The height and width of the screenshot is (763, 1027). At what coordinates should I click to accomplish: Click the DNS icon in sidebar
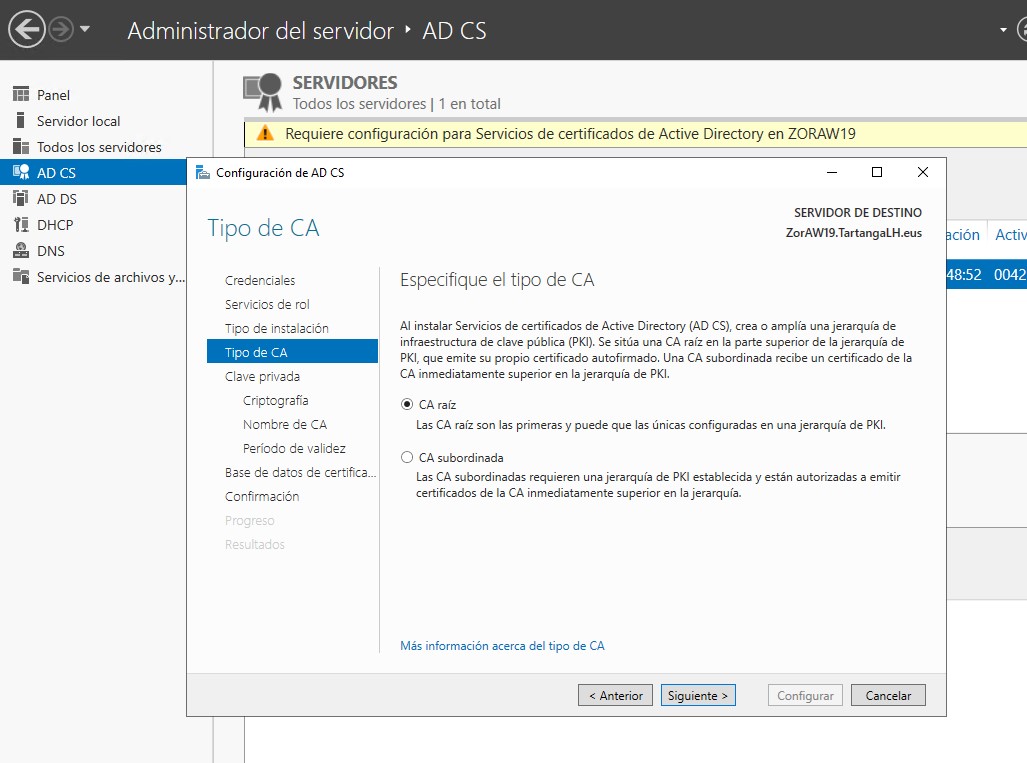[x=21, y=251]
